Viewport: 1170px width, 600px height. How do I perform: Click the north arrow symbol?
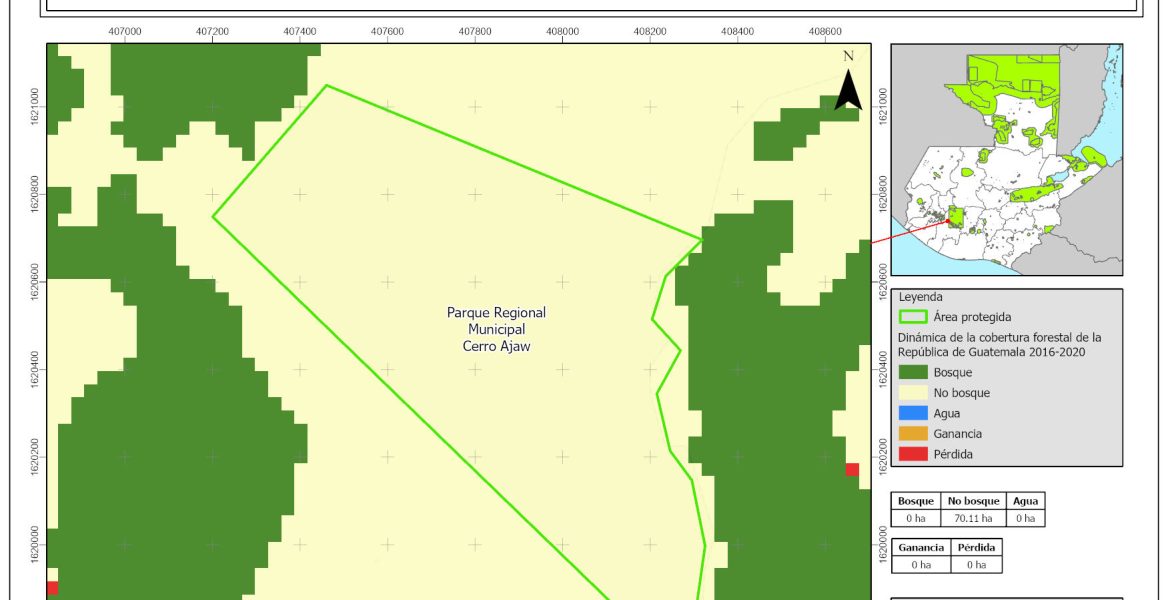pyautogui.click(x=848, y=84)
